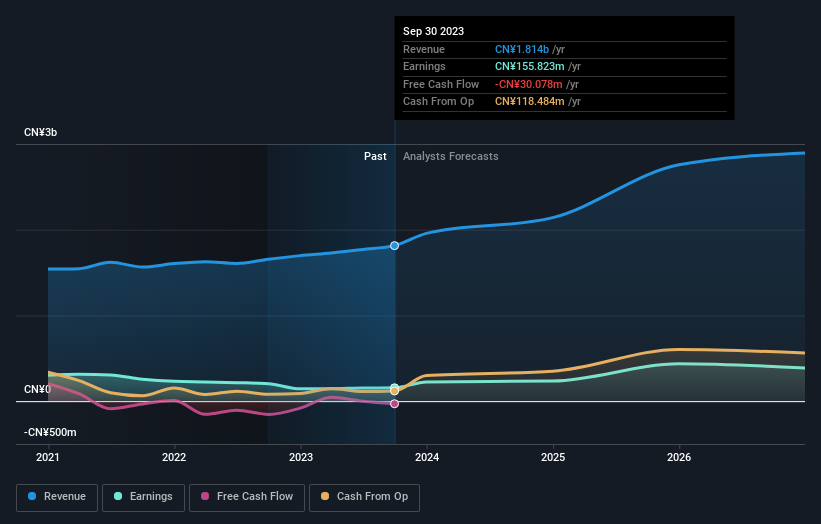The height and width of the screenshot is (524, 821).
Task: Click the 2025 x-axis label
Action: coord(553,458)
